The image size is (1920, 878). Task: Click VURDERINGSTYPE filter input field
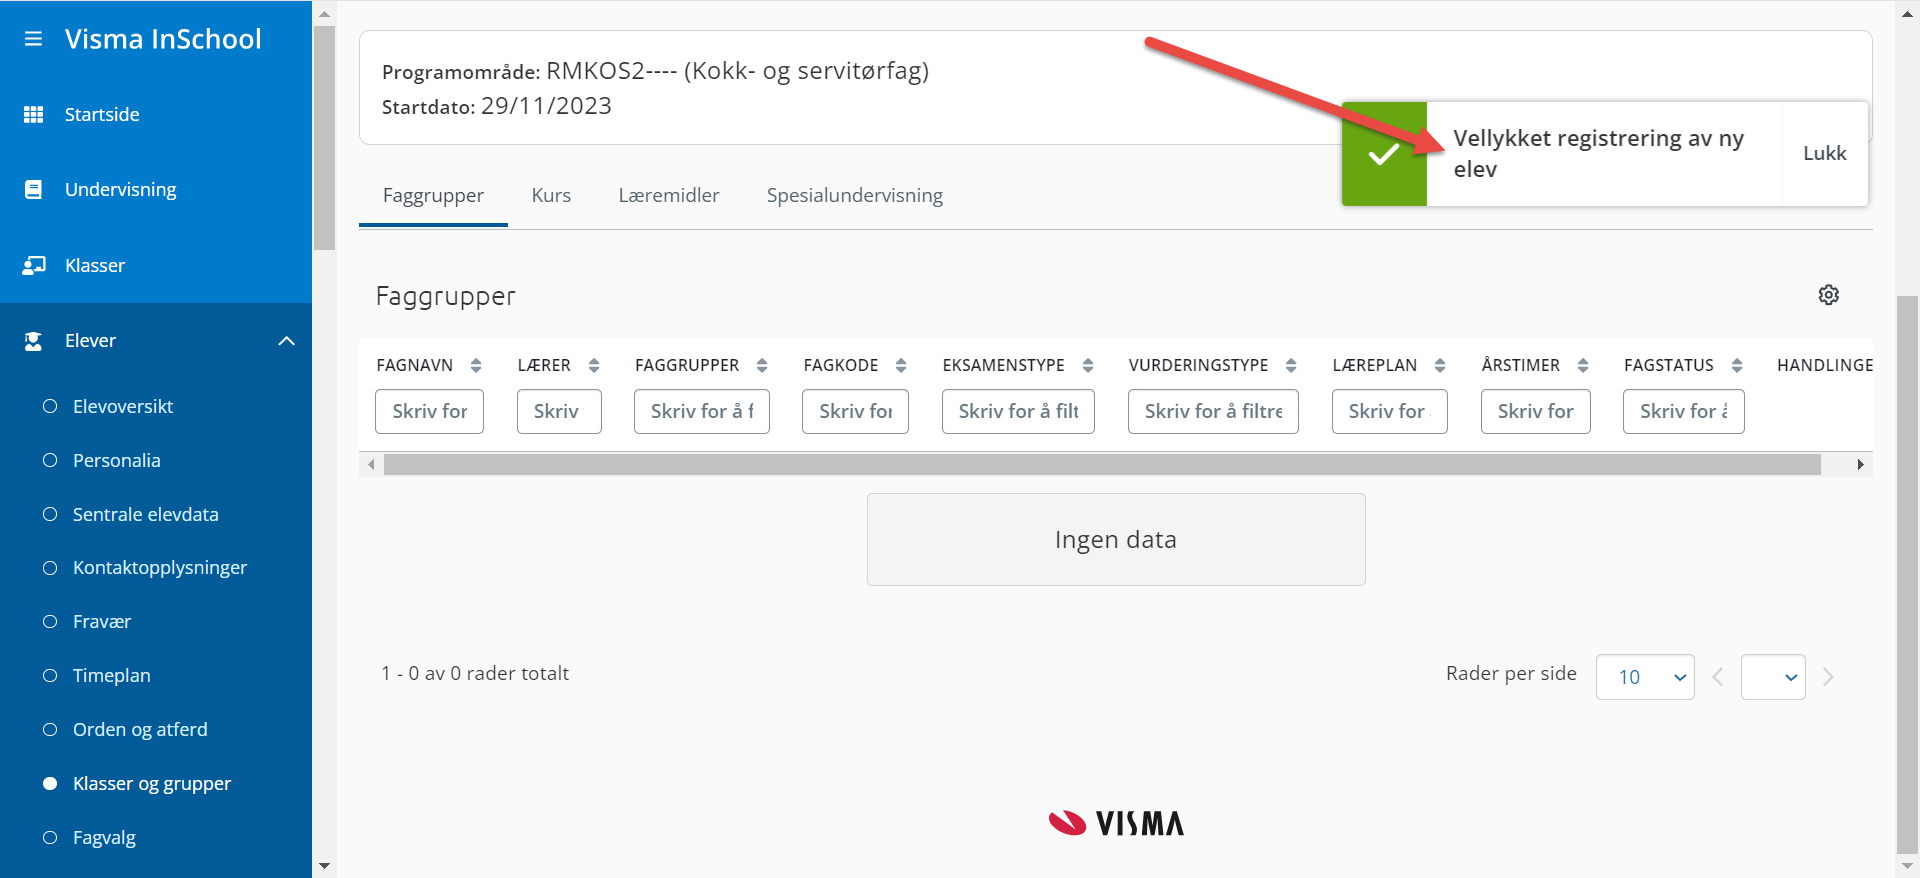pyautogui.click(x=1213, y=411)
